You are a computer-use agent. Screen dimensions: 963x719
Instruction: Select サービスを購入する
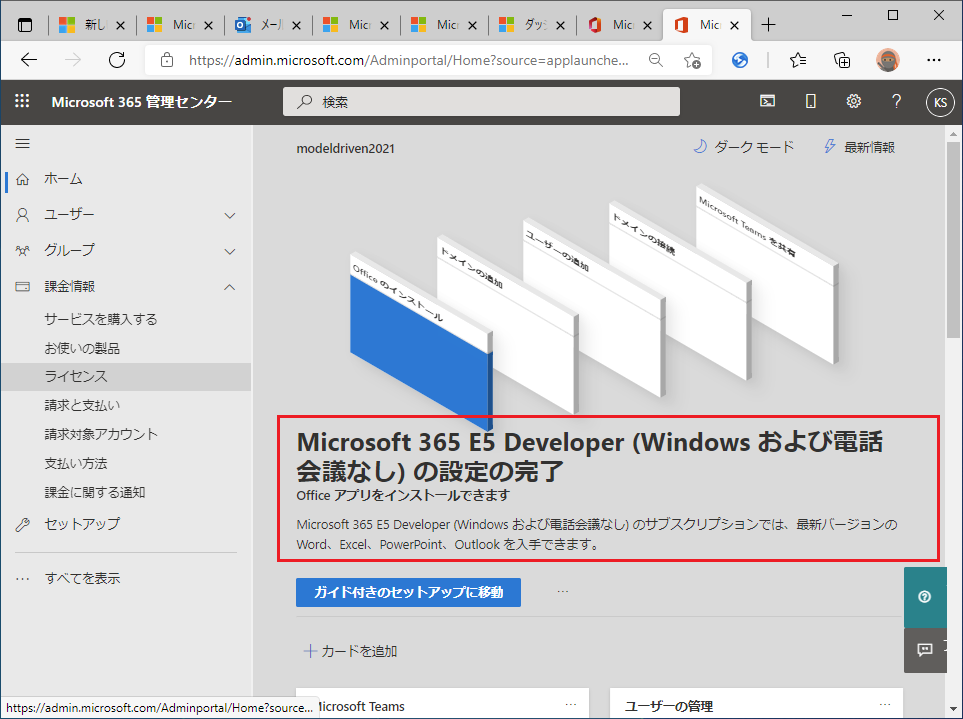(101, 319)
